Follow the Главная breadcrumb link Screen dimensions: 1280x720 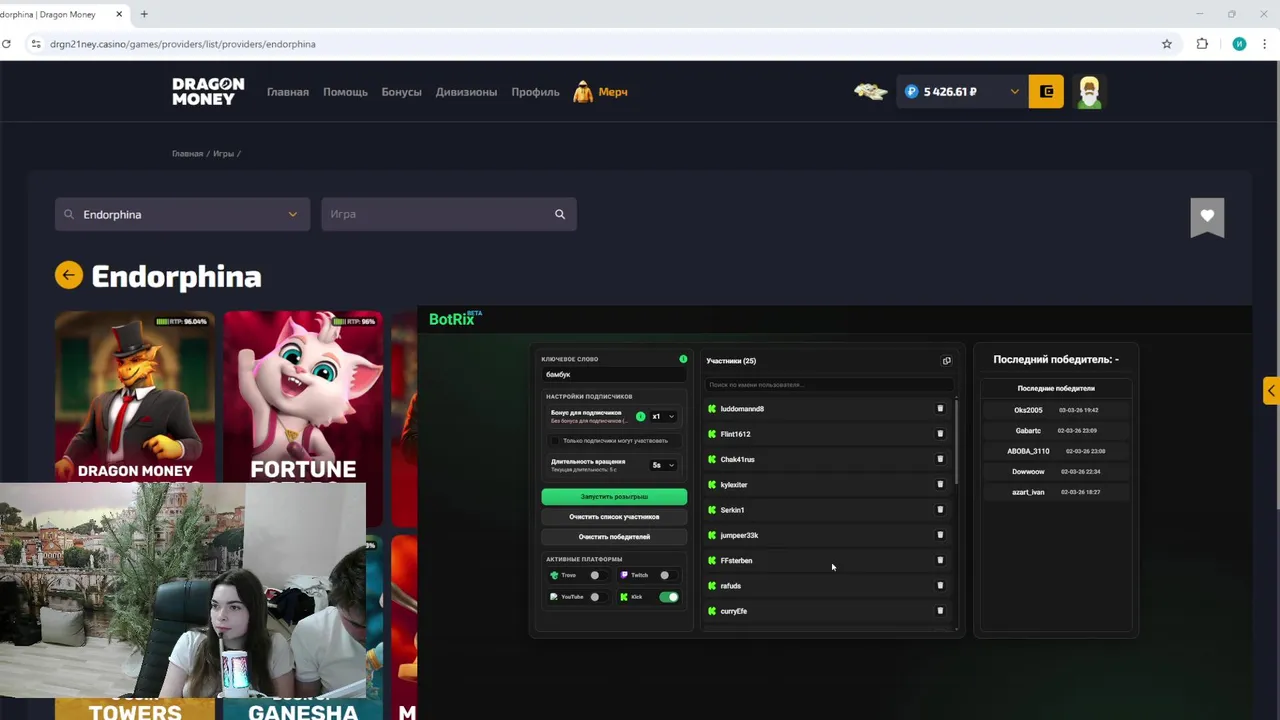click(187, 154)
